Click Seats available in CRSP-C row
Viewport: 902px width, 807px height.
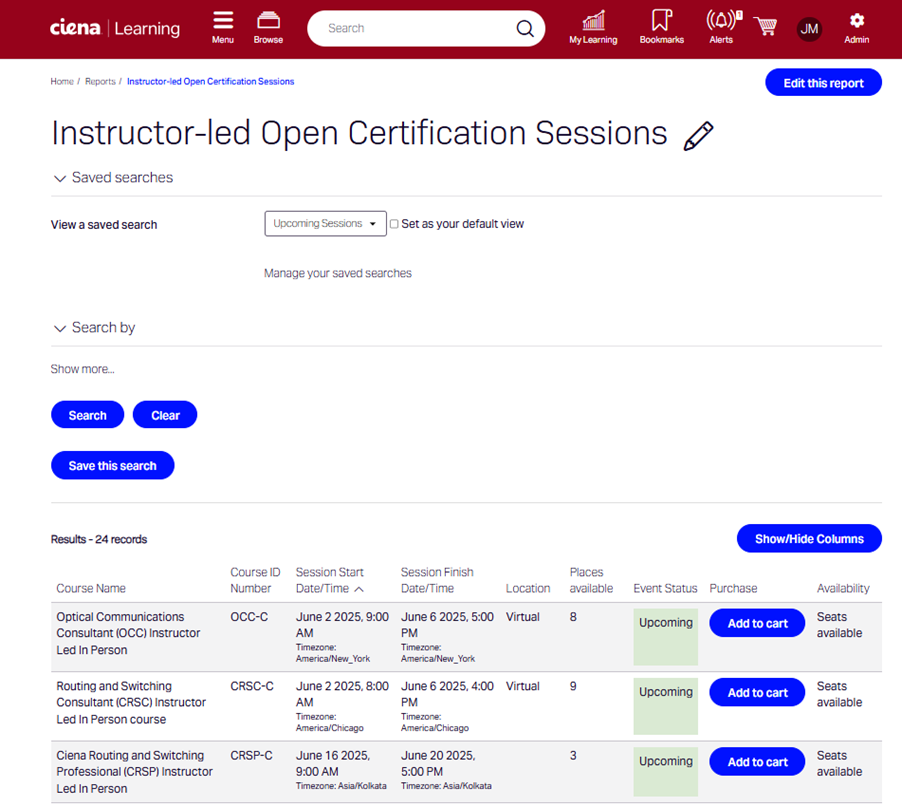click(839, 763)
